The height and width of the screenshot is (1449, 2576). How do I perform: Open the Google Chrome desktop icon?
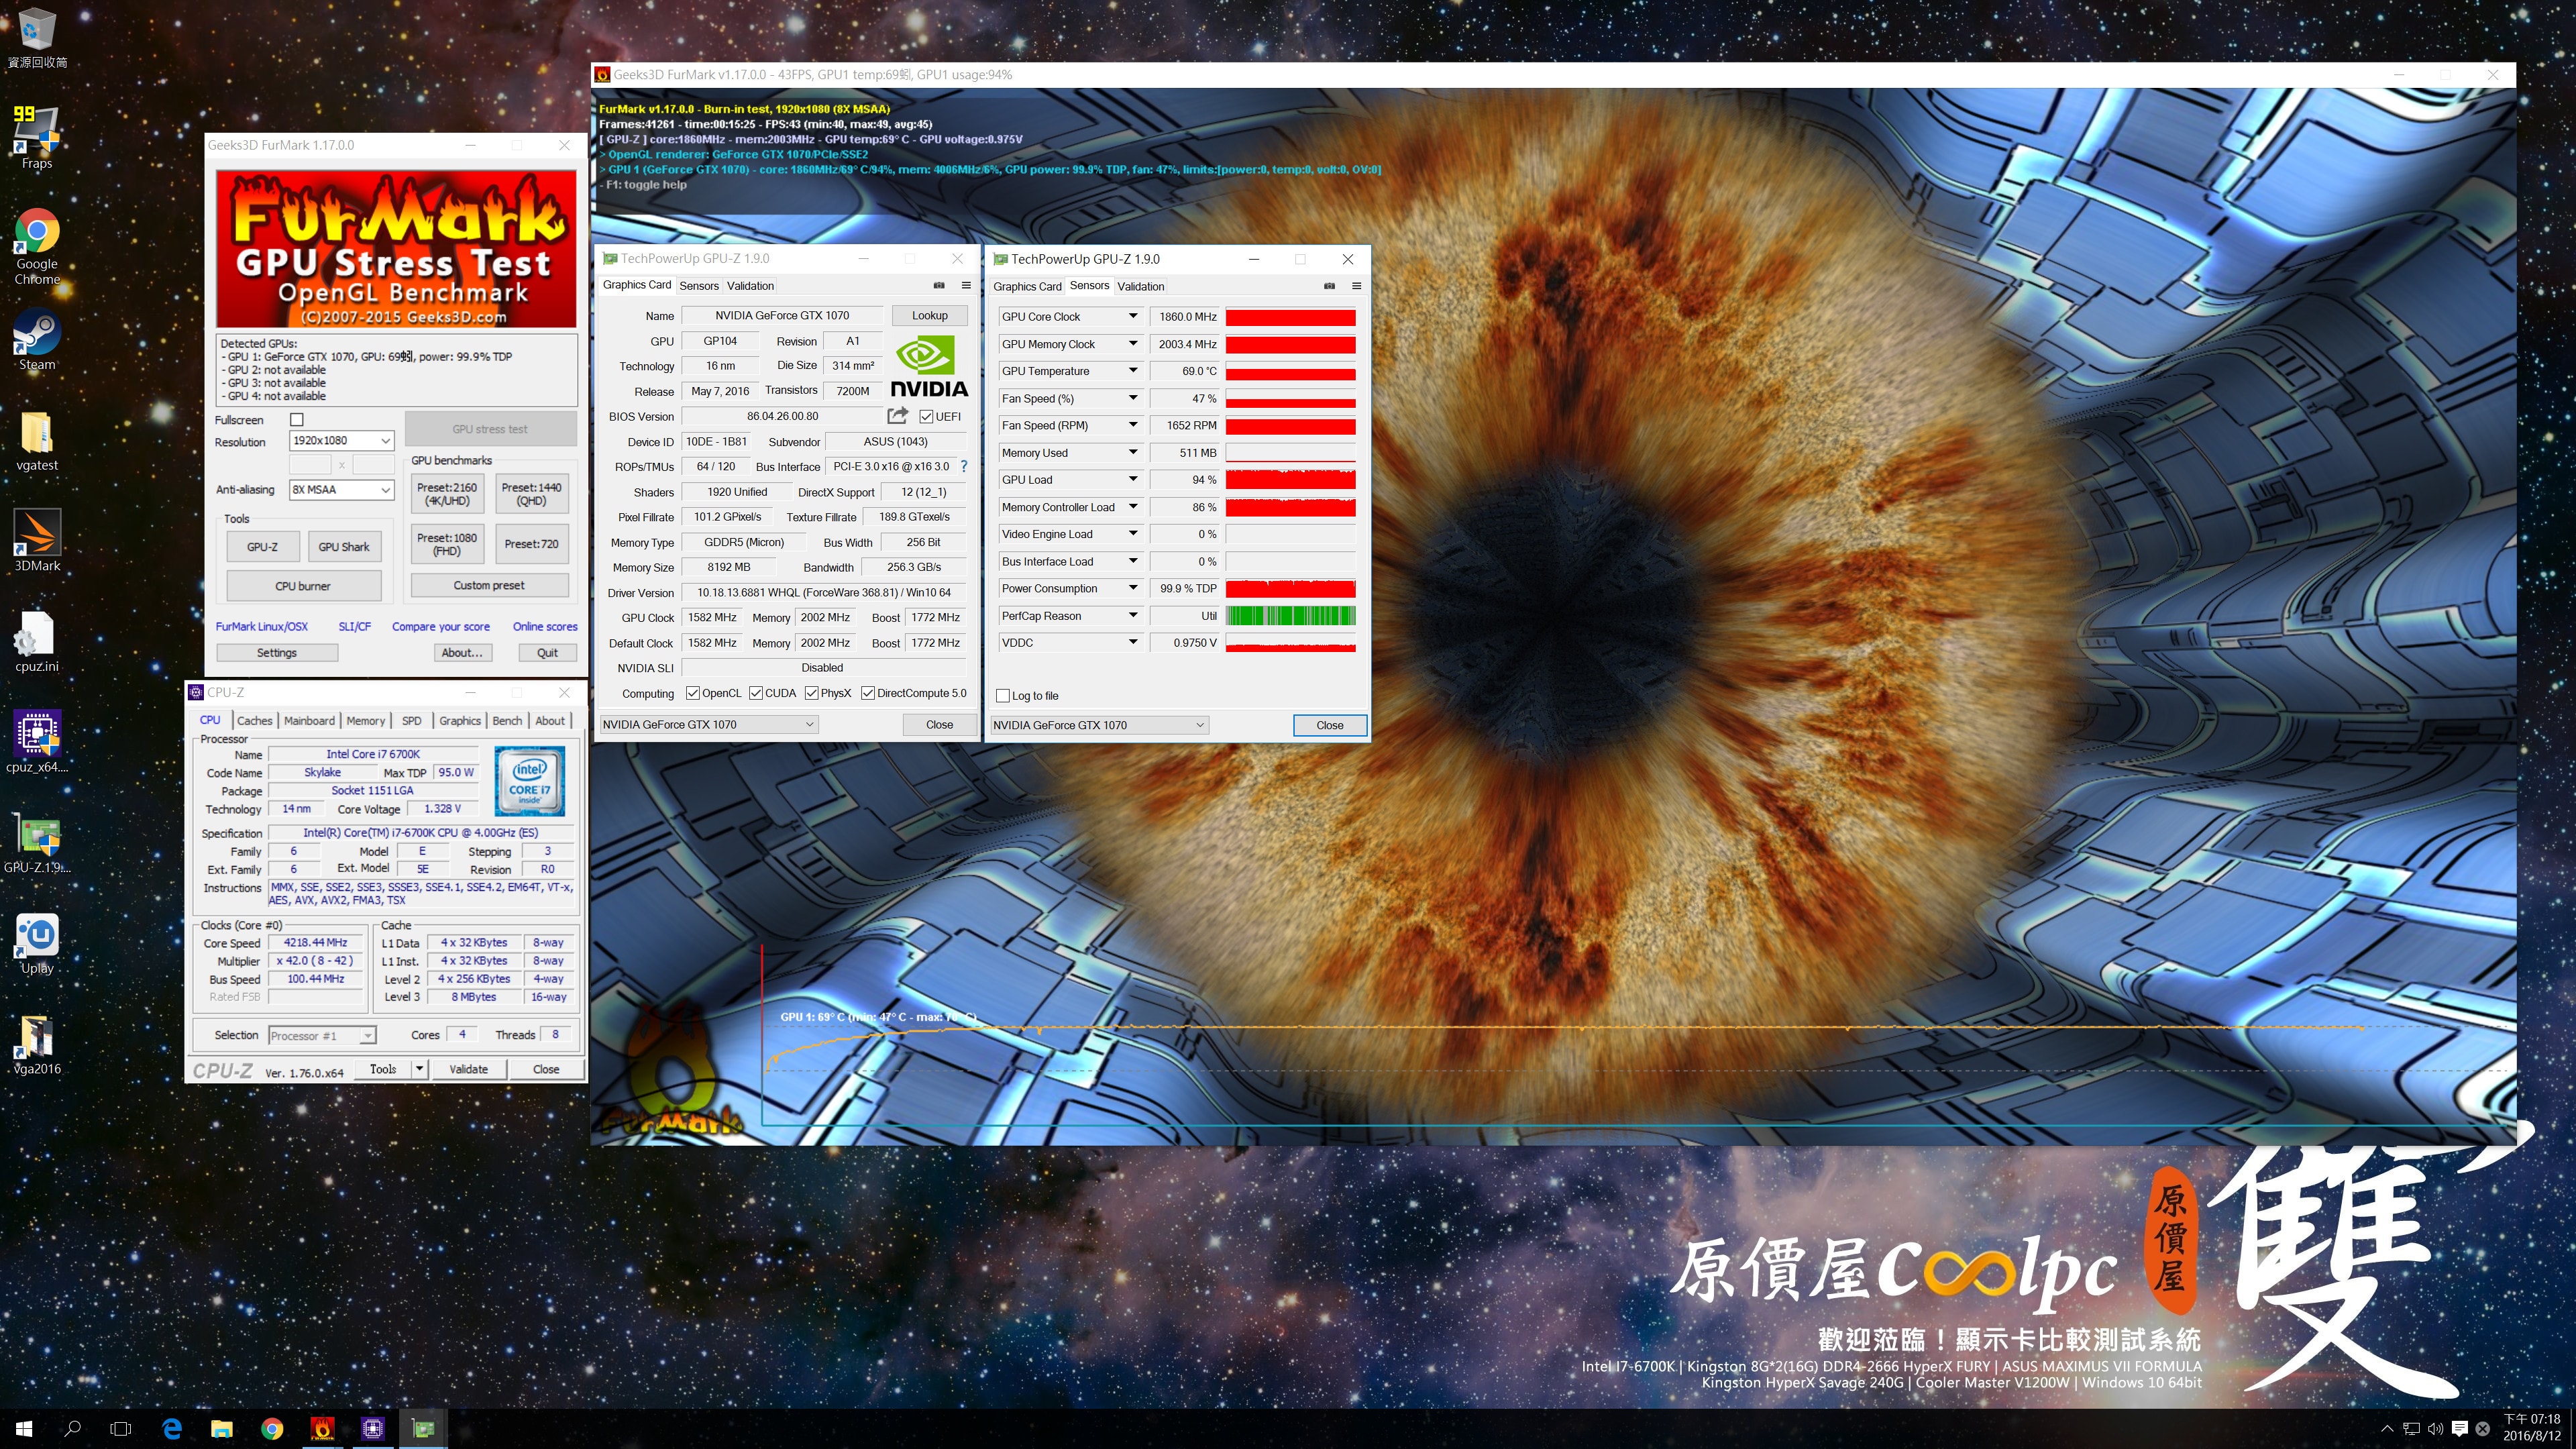(x=37, y=246)
